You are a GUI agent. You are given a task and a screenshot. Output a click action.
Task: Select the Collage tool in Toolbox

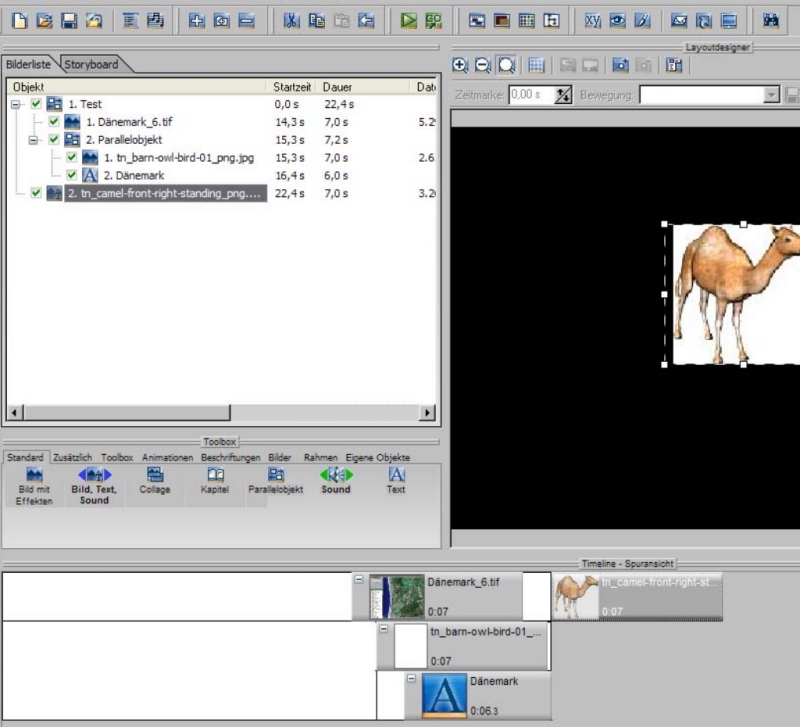155,481
